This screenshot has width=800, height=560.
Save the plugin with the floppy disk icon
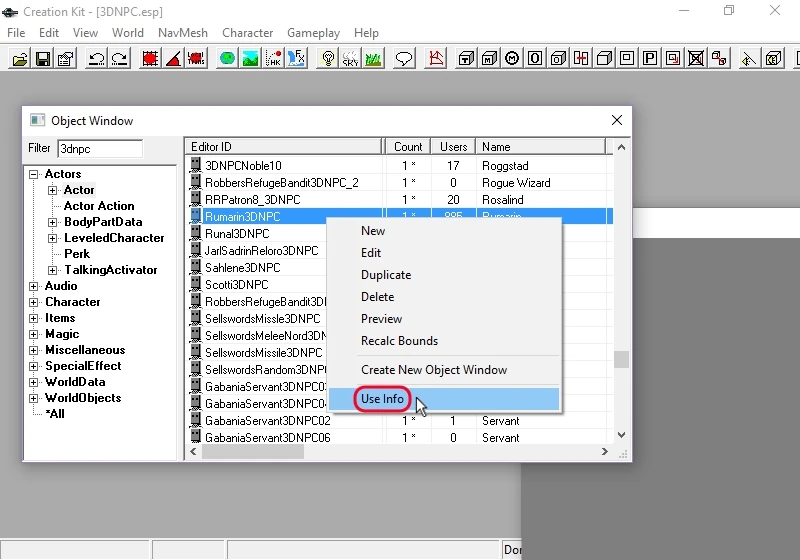tap(43, 59)
